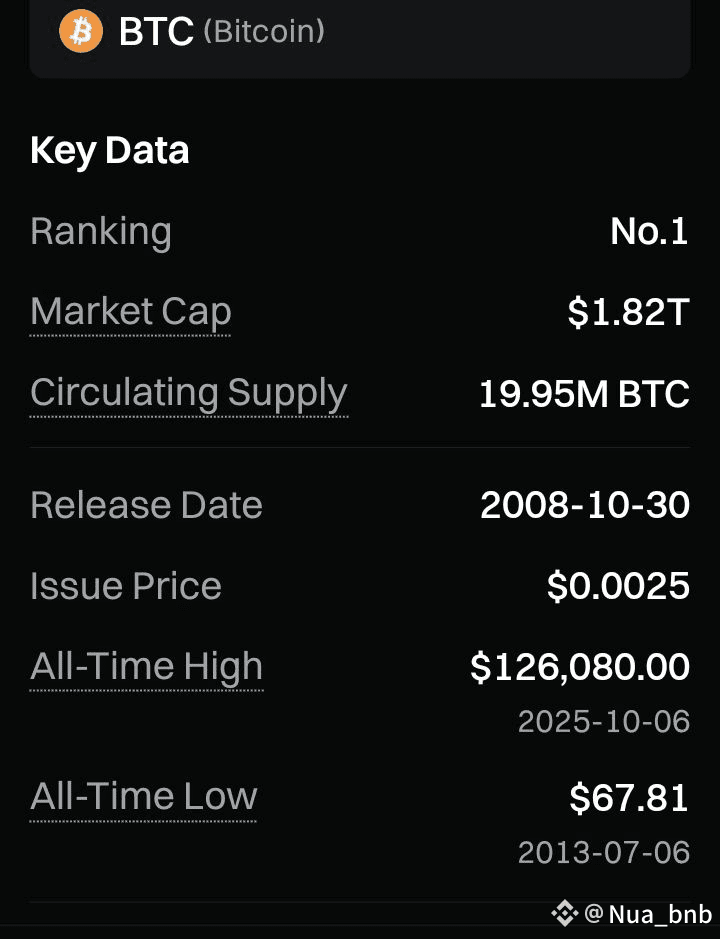This screenshot has height=939, width=720.
Task: Open the Market Cap term explanation
Action: pos(130,312)
